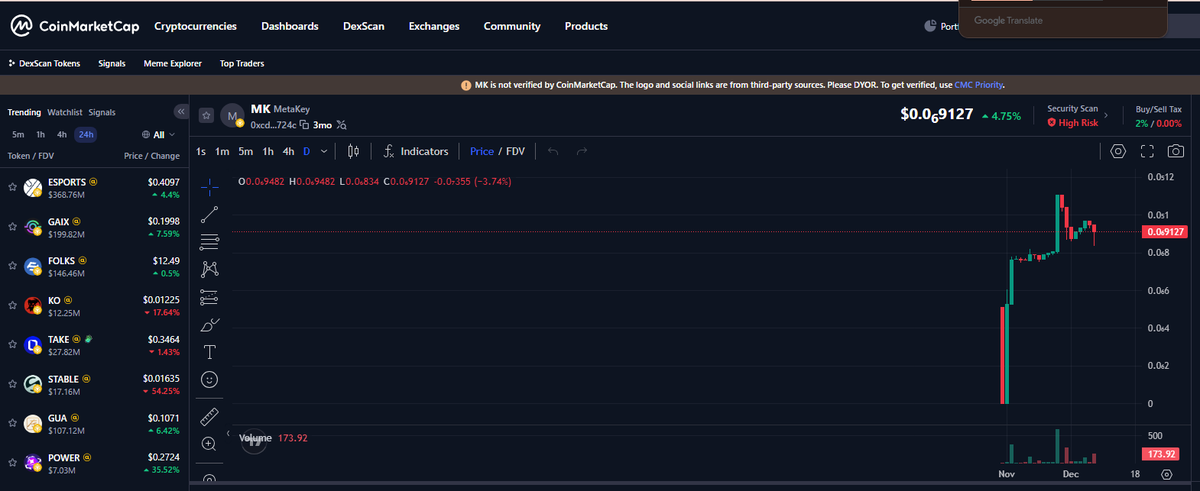
Task: Select the long position forecasting tool
Action: [x=210, y=297]
